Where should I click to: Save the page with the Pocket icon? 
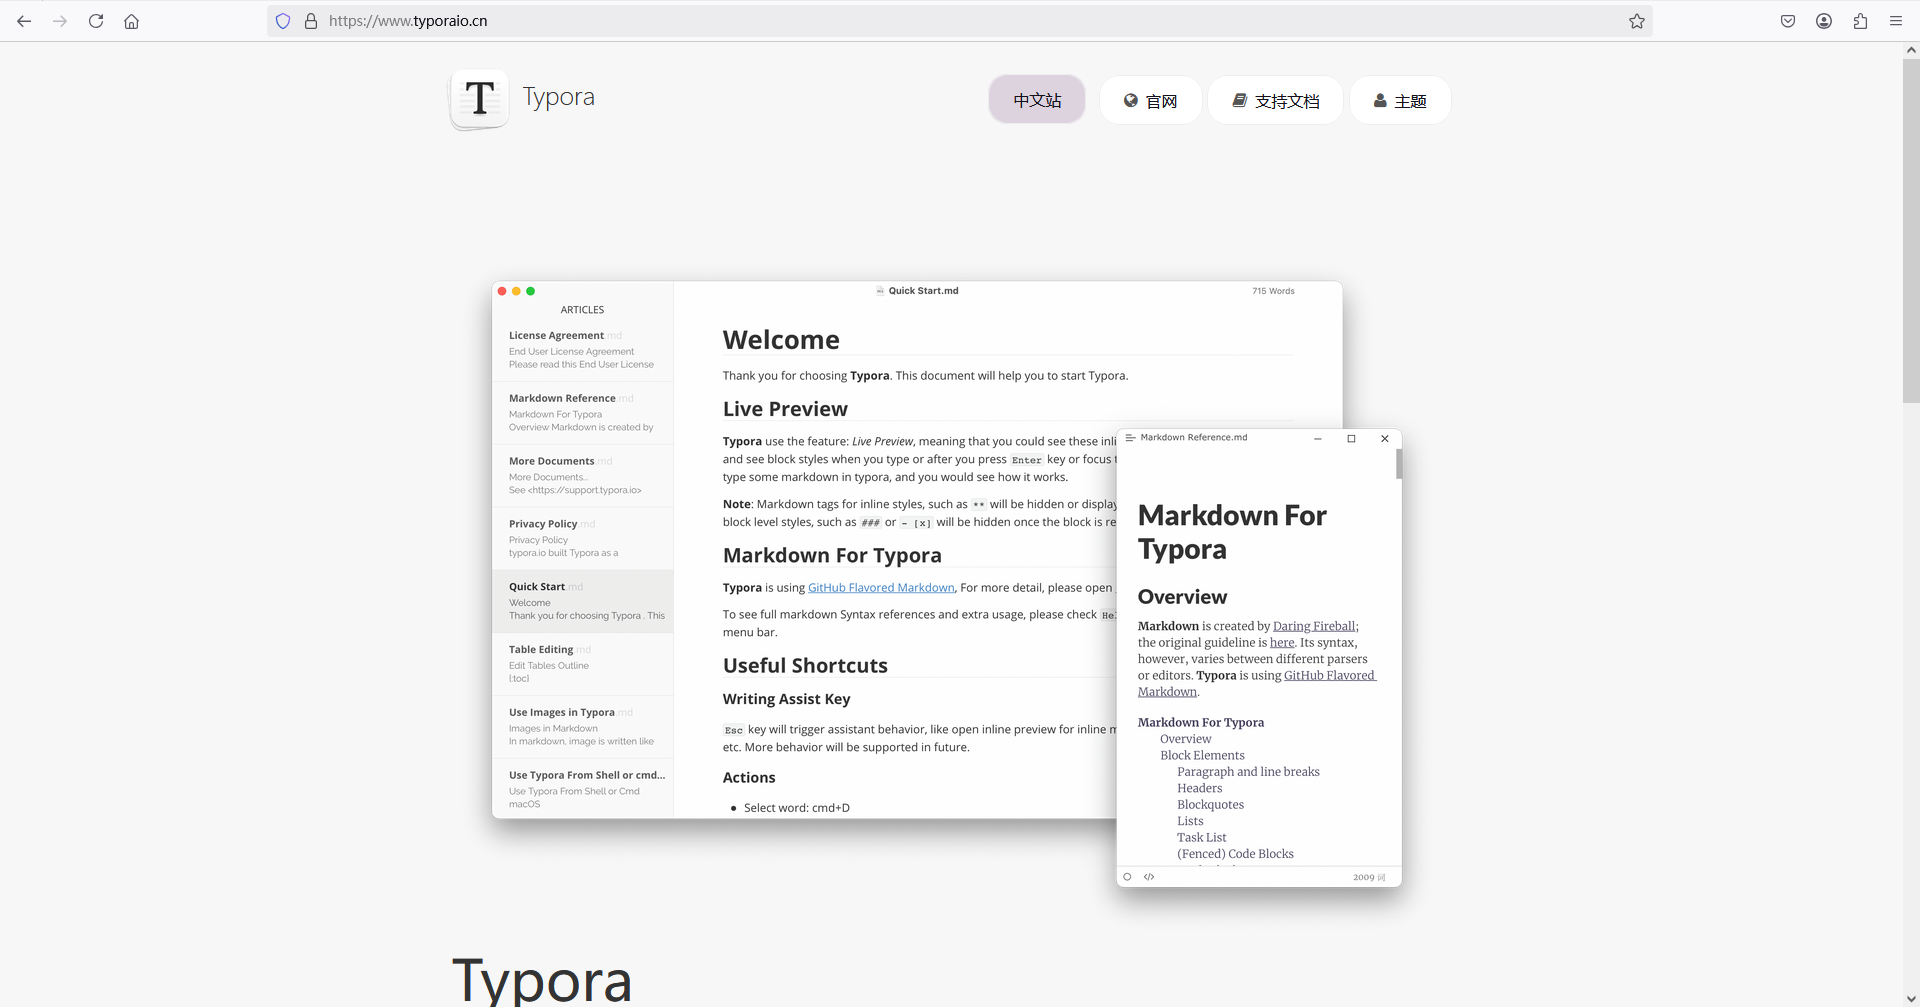(1787, 21)
